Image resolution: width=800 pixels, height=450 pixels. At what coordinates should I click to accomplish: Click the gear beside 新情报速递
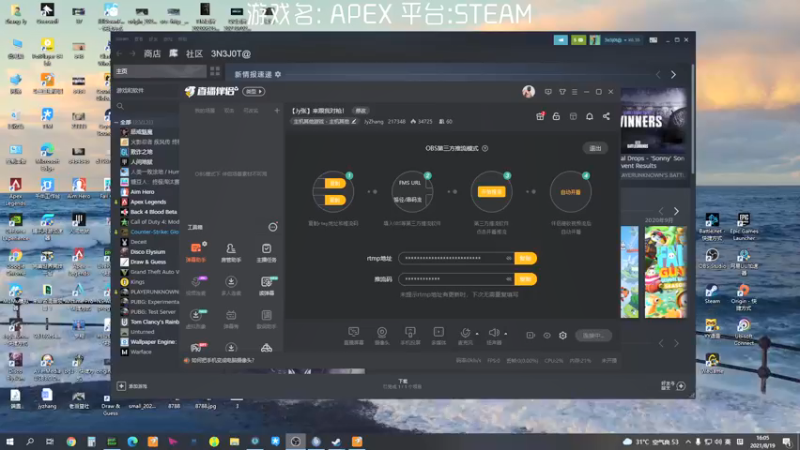tap(278, 74)
